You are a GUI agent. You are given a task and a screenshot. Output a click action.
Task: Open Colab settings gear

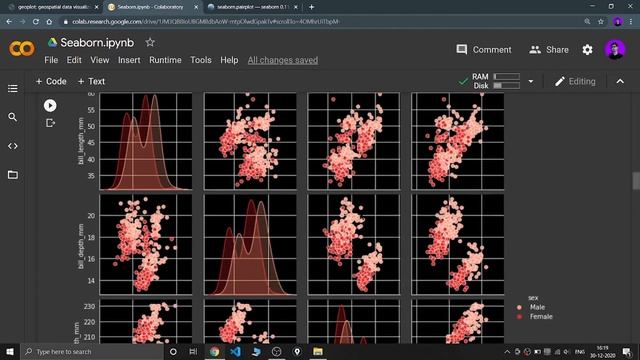587,50
